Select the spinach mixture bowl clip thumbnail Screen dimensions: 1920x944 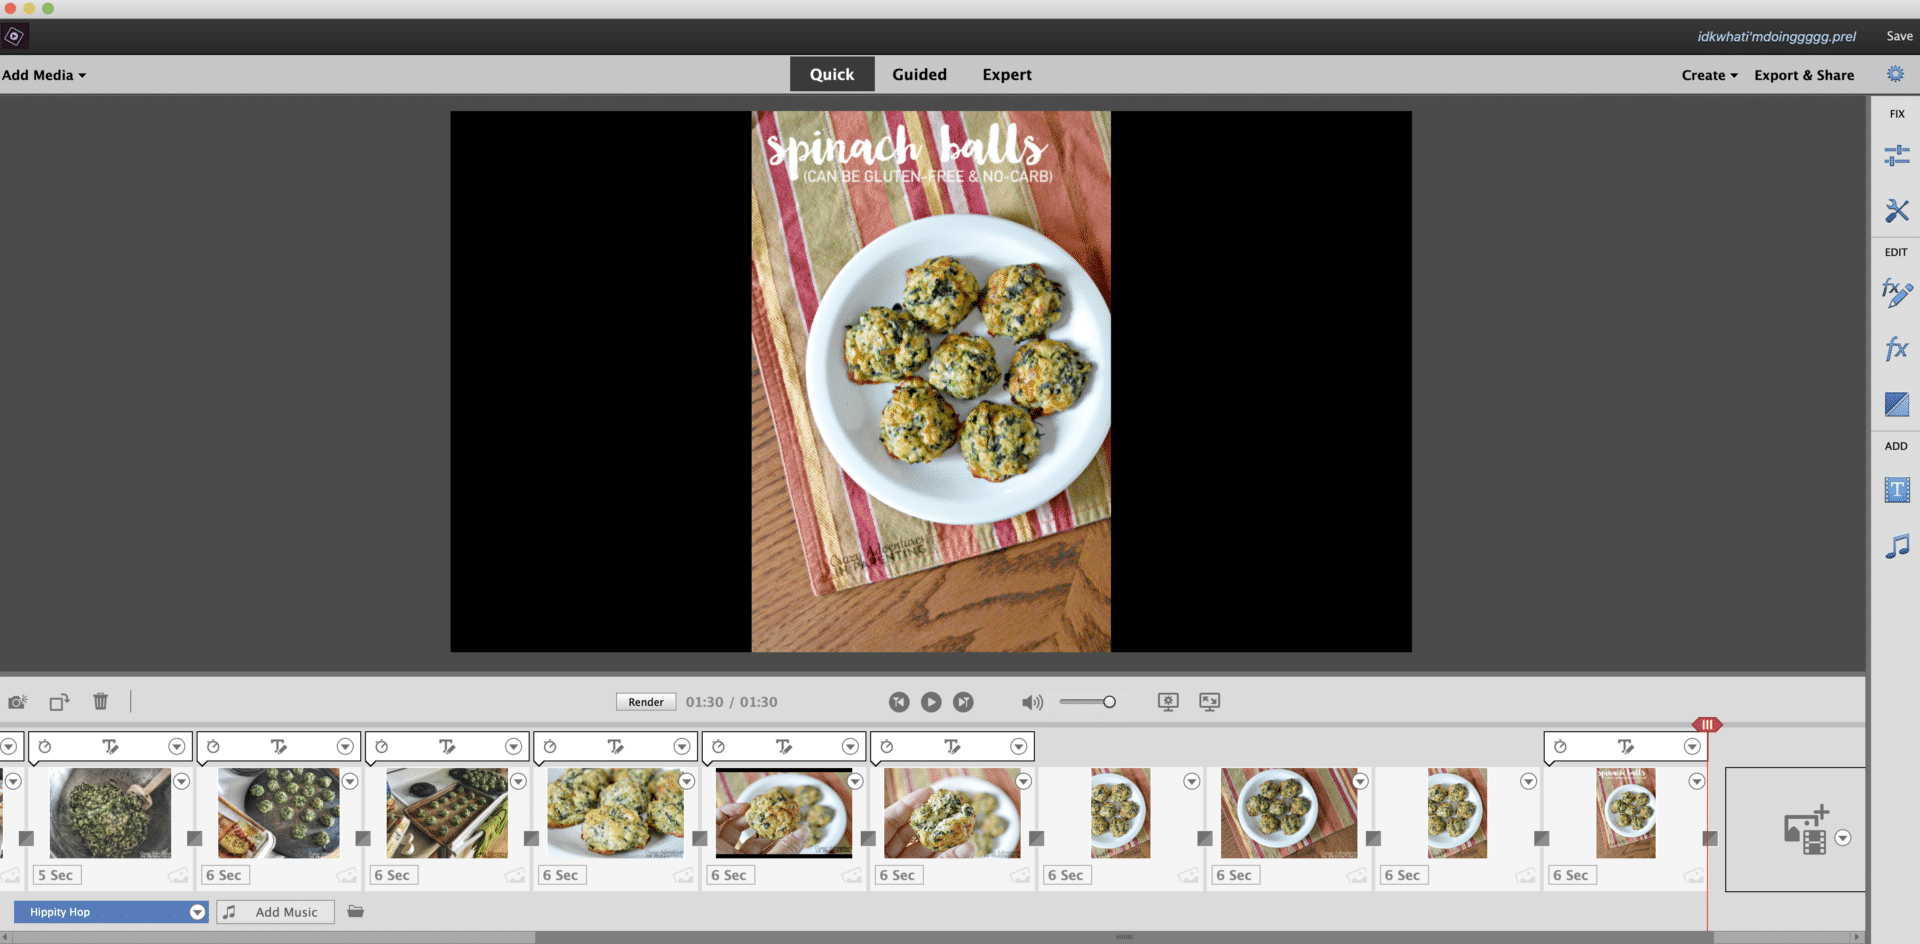[110, 813]
